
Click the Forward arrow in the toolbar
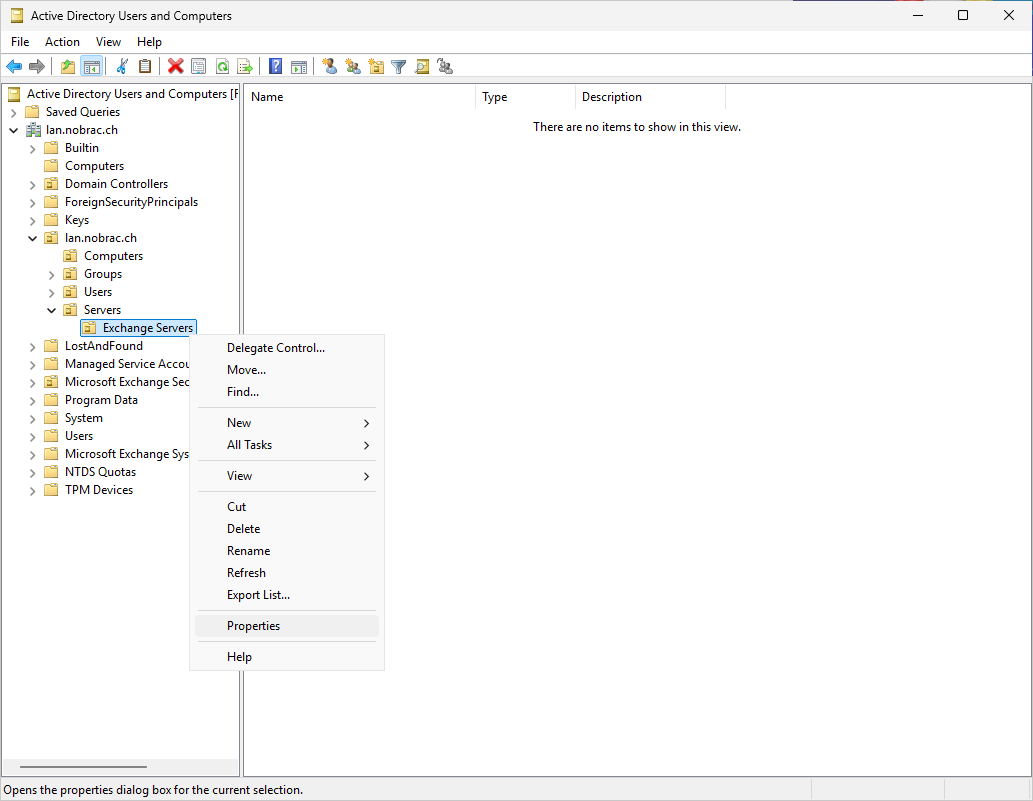point(37,67)
